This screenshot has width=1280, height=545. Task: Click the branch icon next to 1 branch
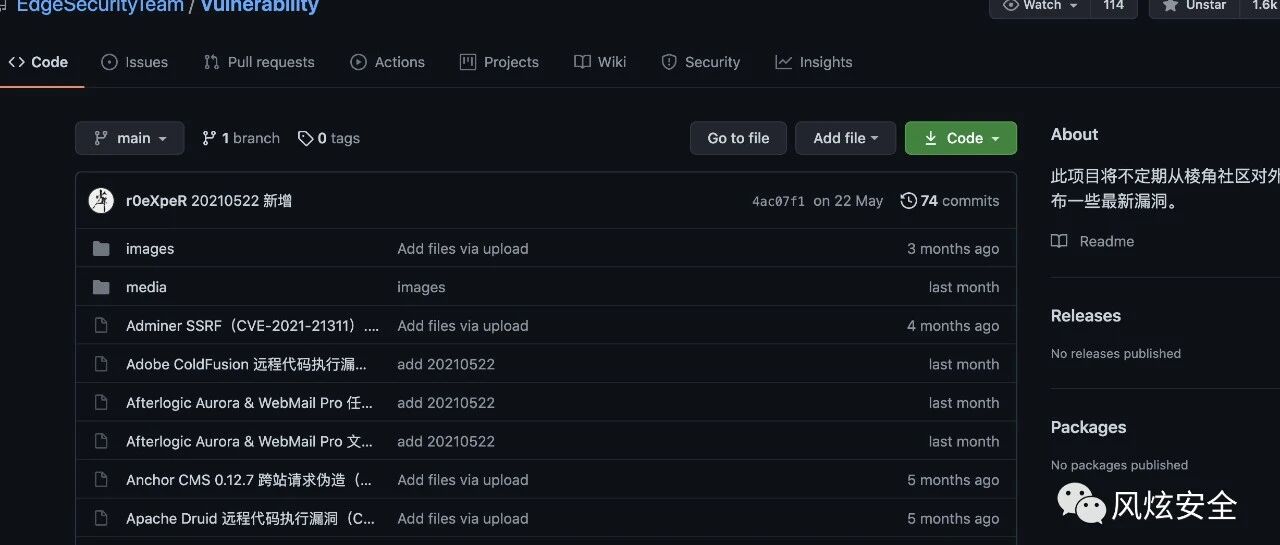tap(209, 138)
